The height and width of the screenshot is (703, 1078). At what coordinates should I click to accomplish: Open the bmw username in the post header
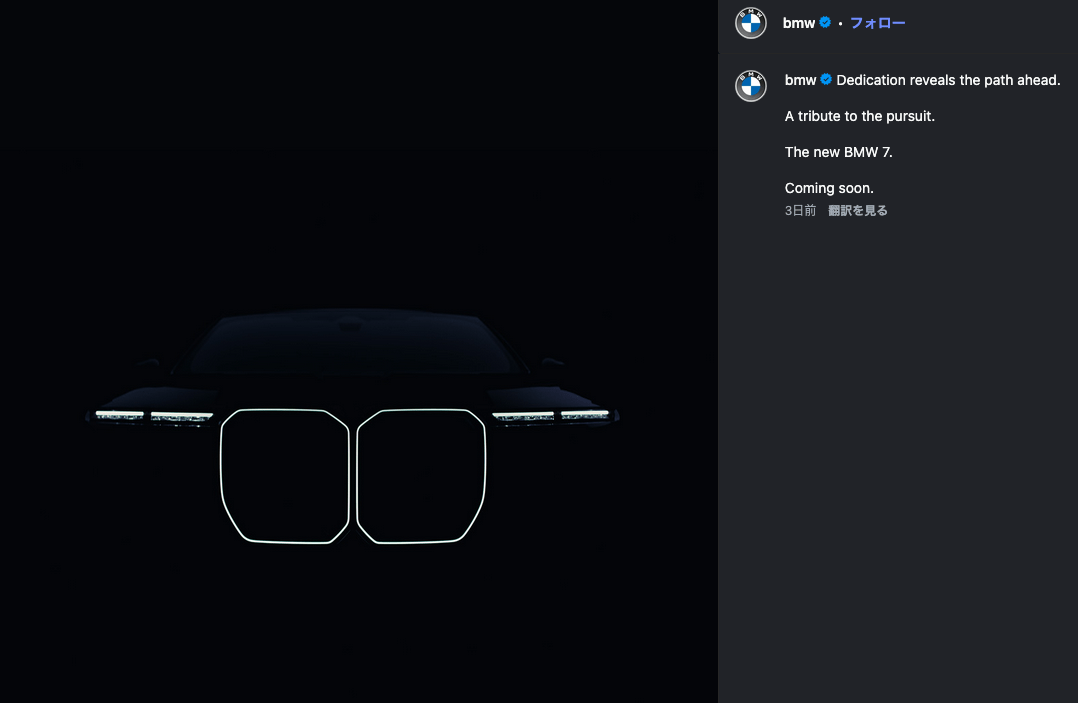click(x=799, y=23)
